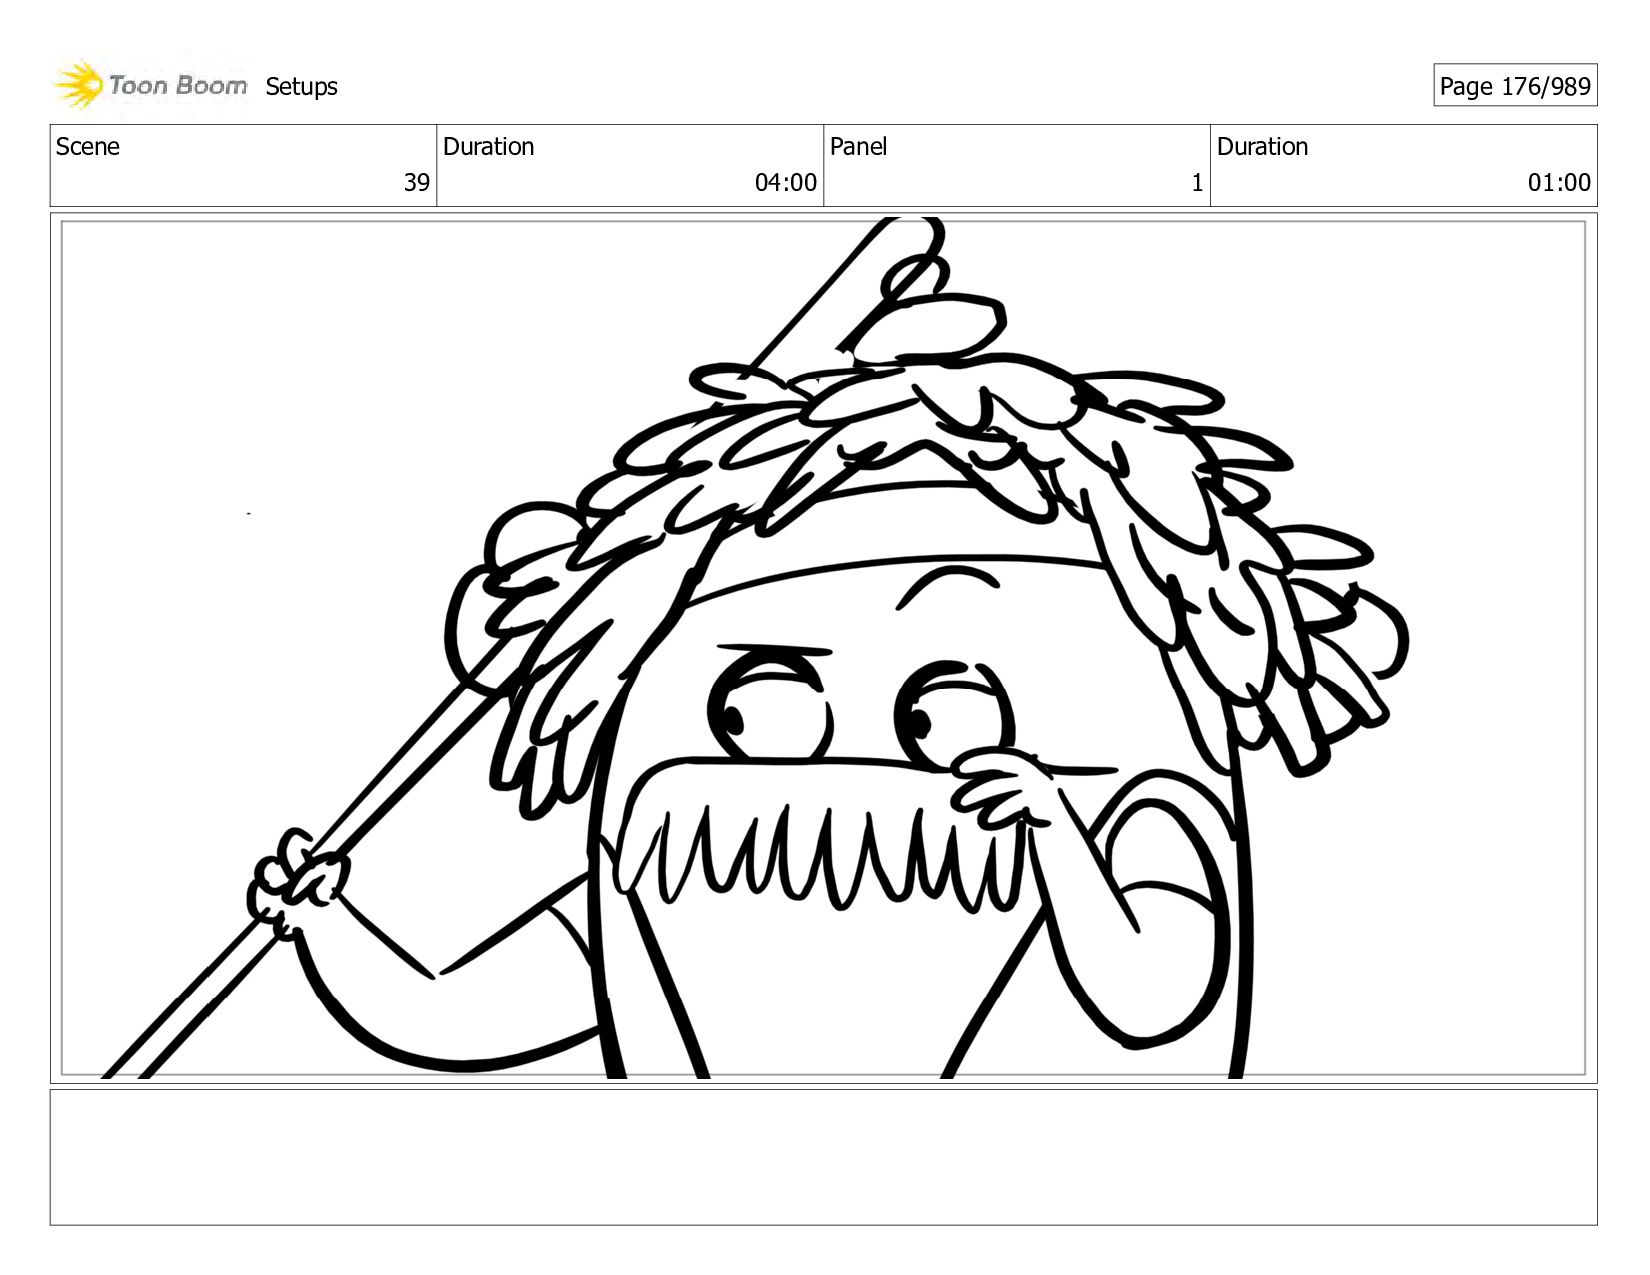Screen dimensions: 1650x1275
Task: Click the panel duration value "01:00"
Action: (x=1559, y=182)
